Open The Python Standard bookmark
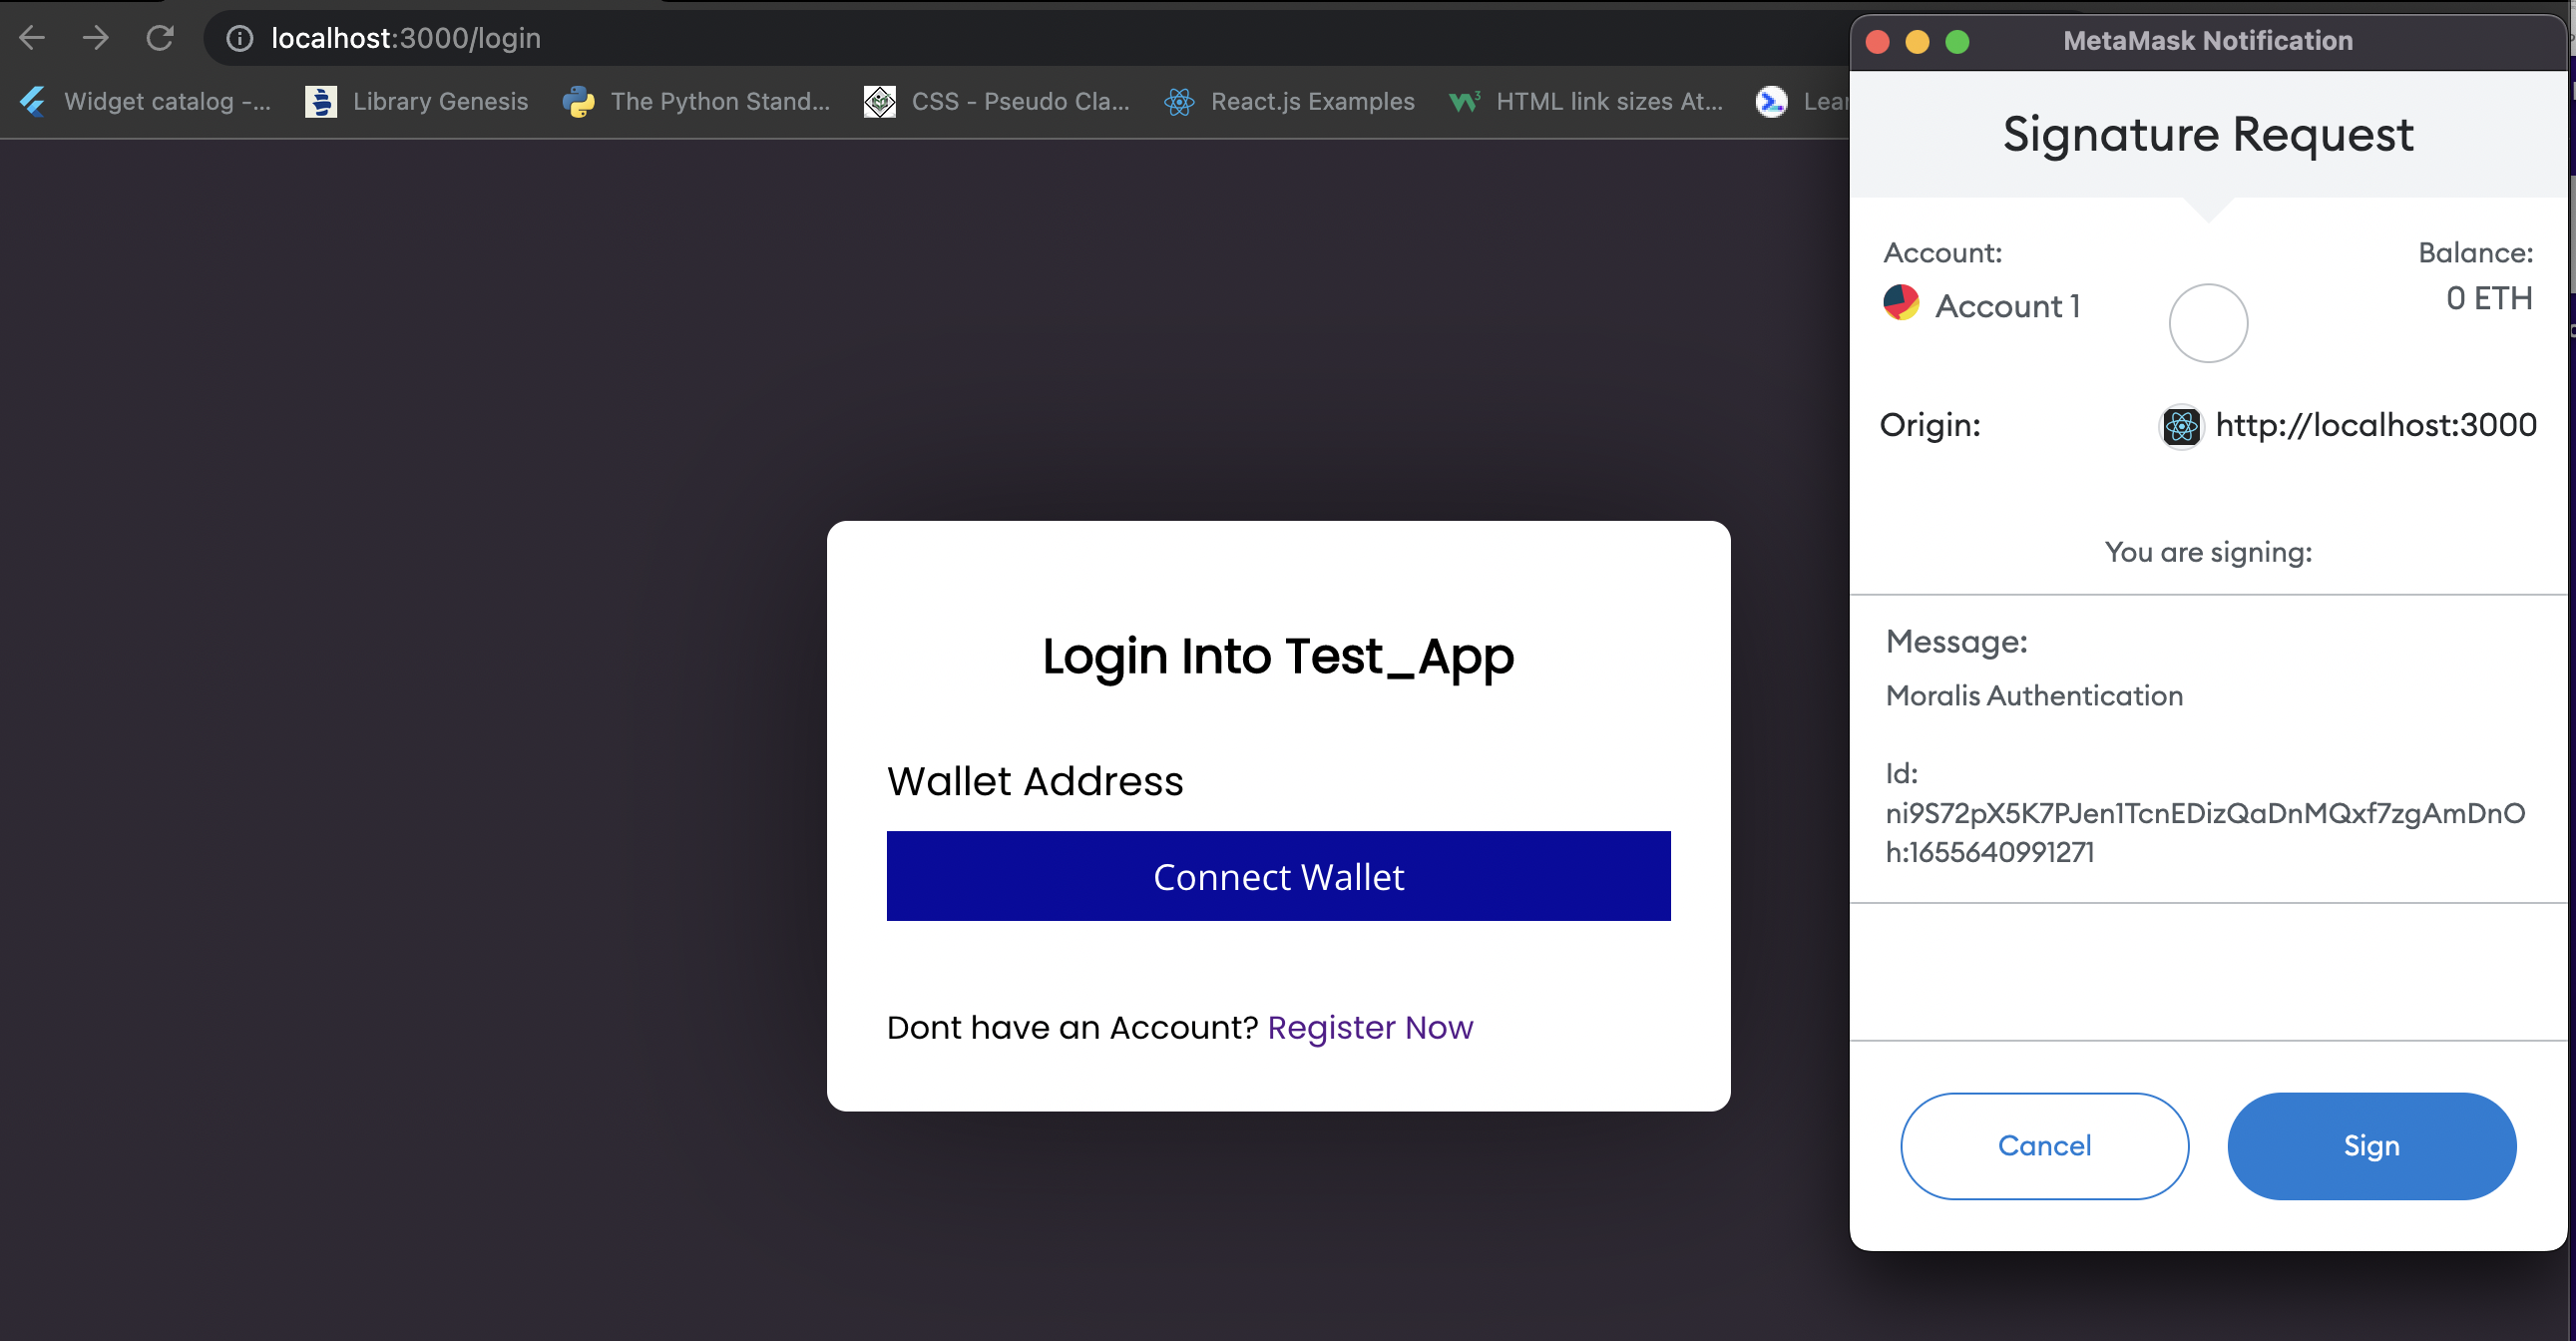The width and height of the screenshot is (2576, 1341). coord(697,101)
